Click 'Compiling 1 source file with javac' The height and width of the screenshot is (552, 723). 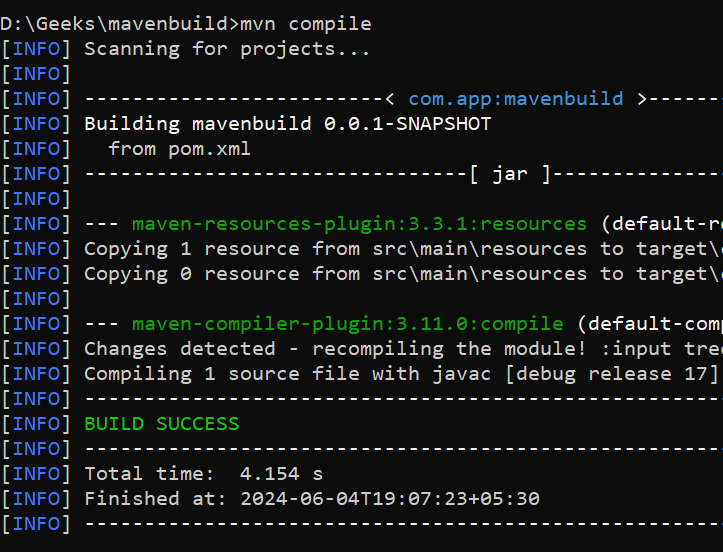(288, 374)
